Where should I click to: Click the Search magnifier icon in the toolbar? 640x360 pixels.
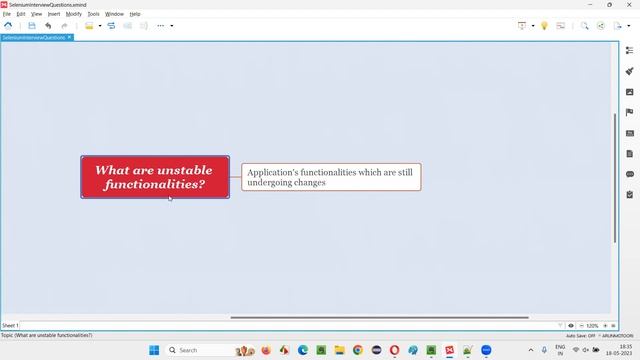pyautogui.click(x=584, y=26)
